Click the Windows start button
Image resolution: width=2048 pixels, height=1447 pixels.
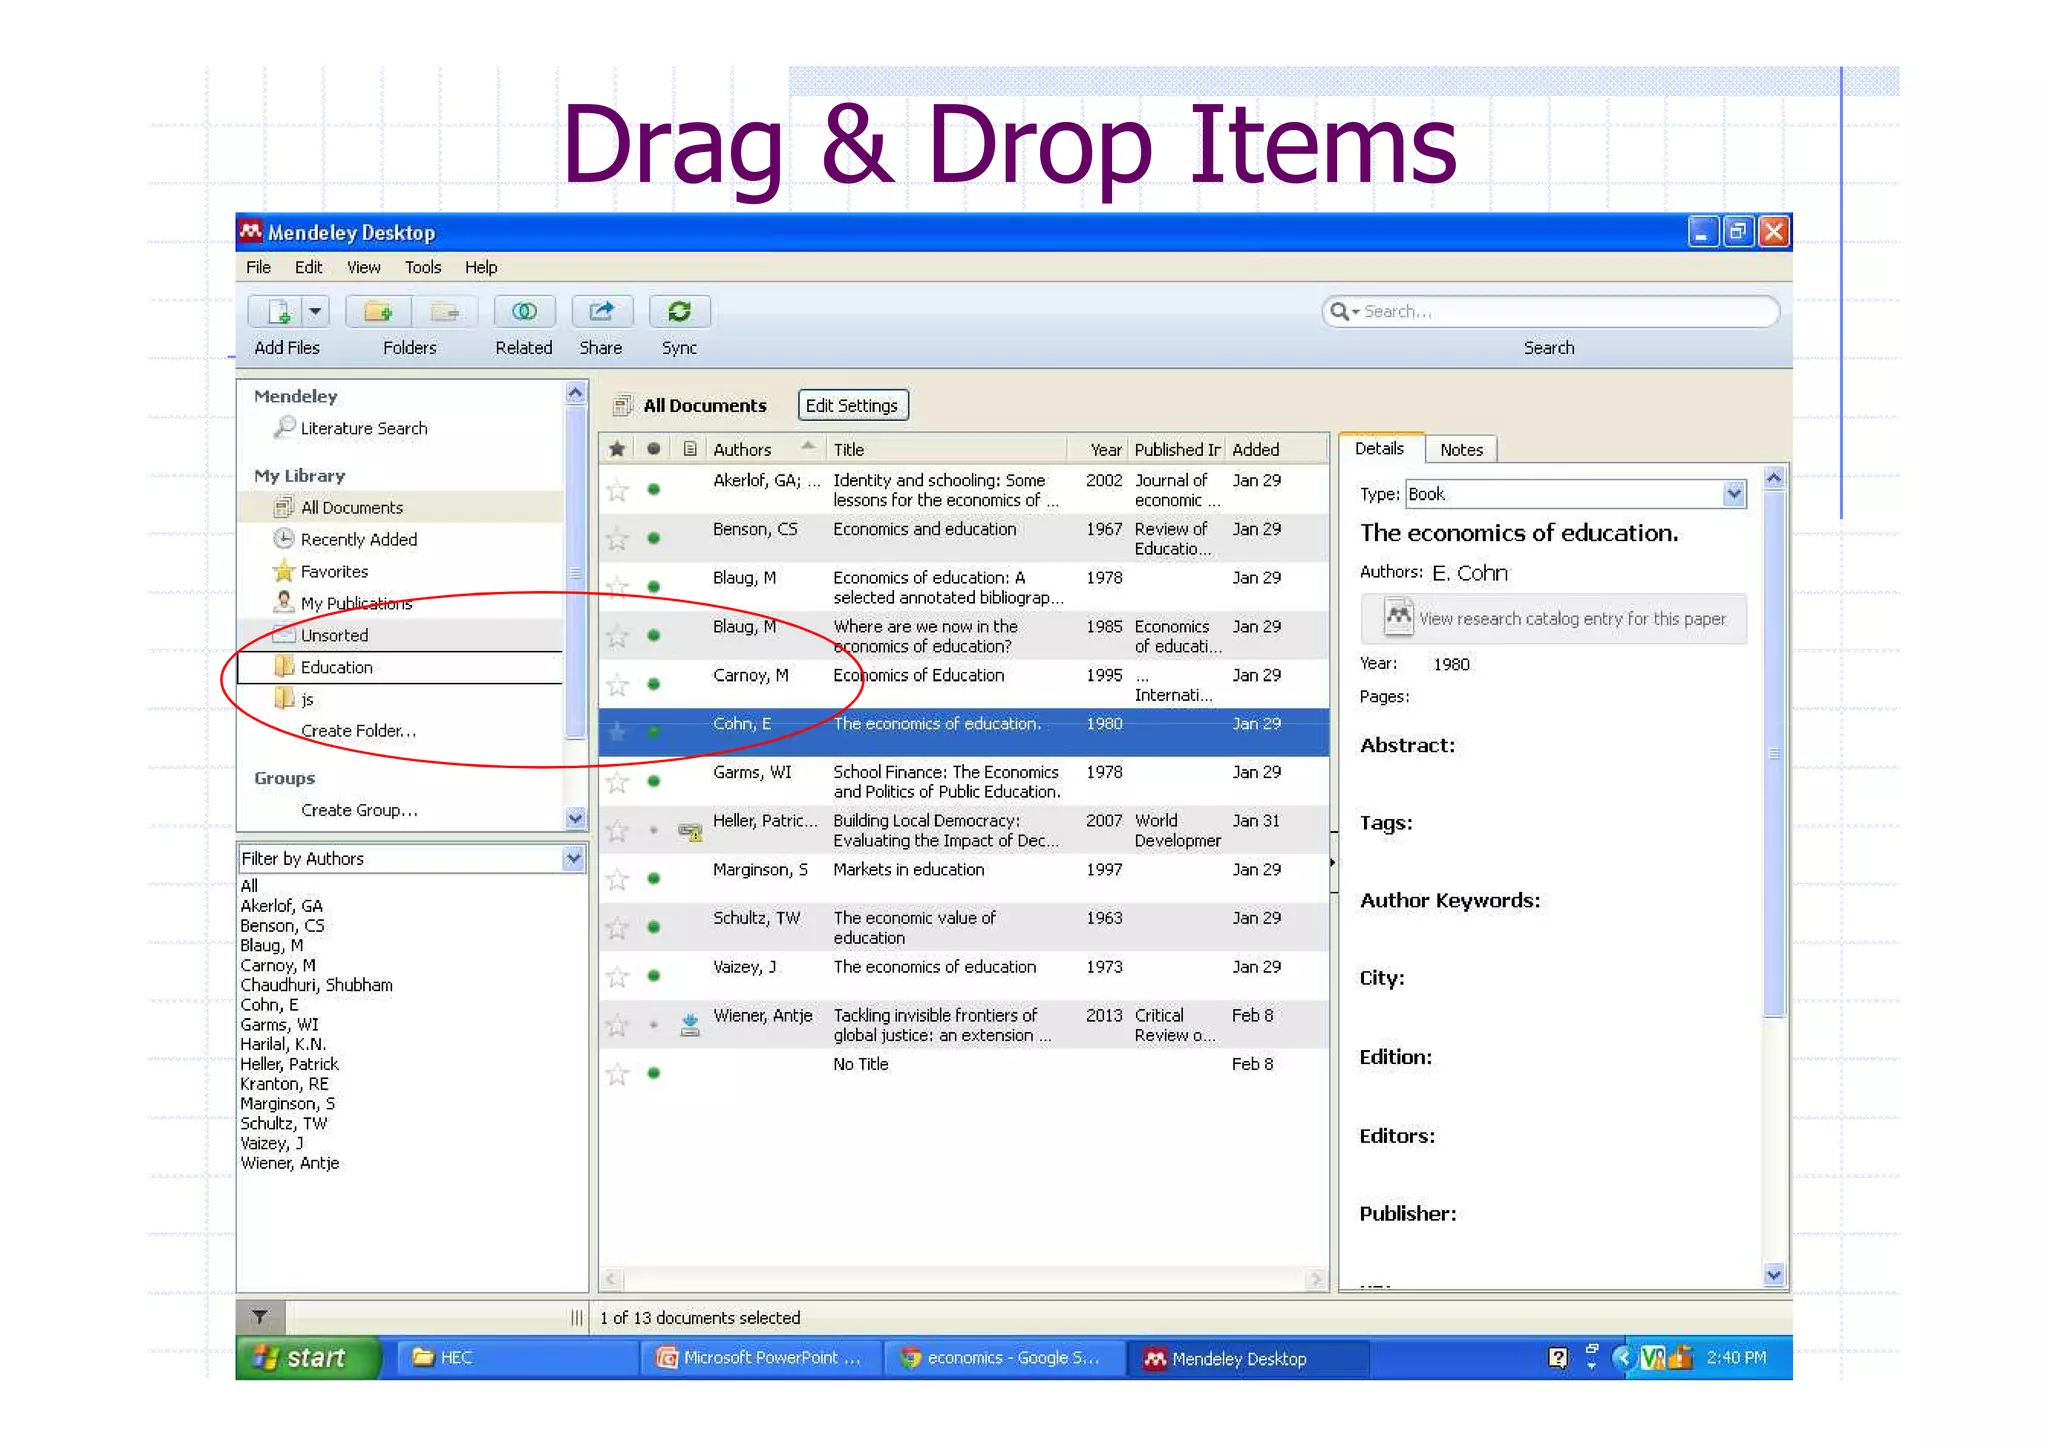(x=308, y=1357)
